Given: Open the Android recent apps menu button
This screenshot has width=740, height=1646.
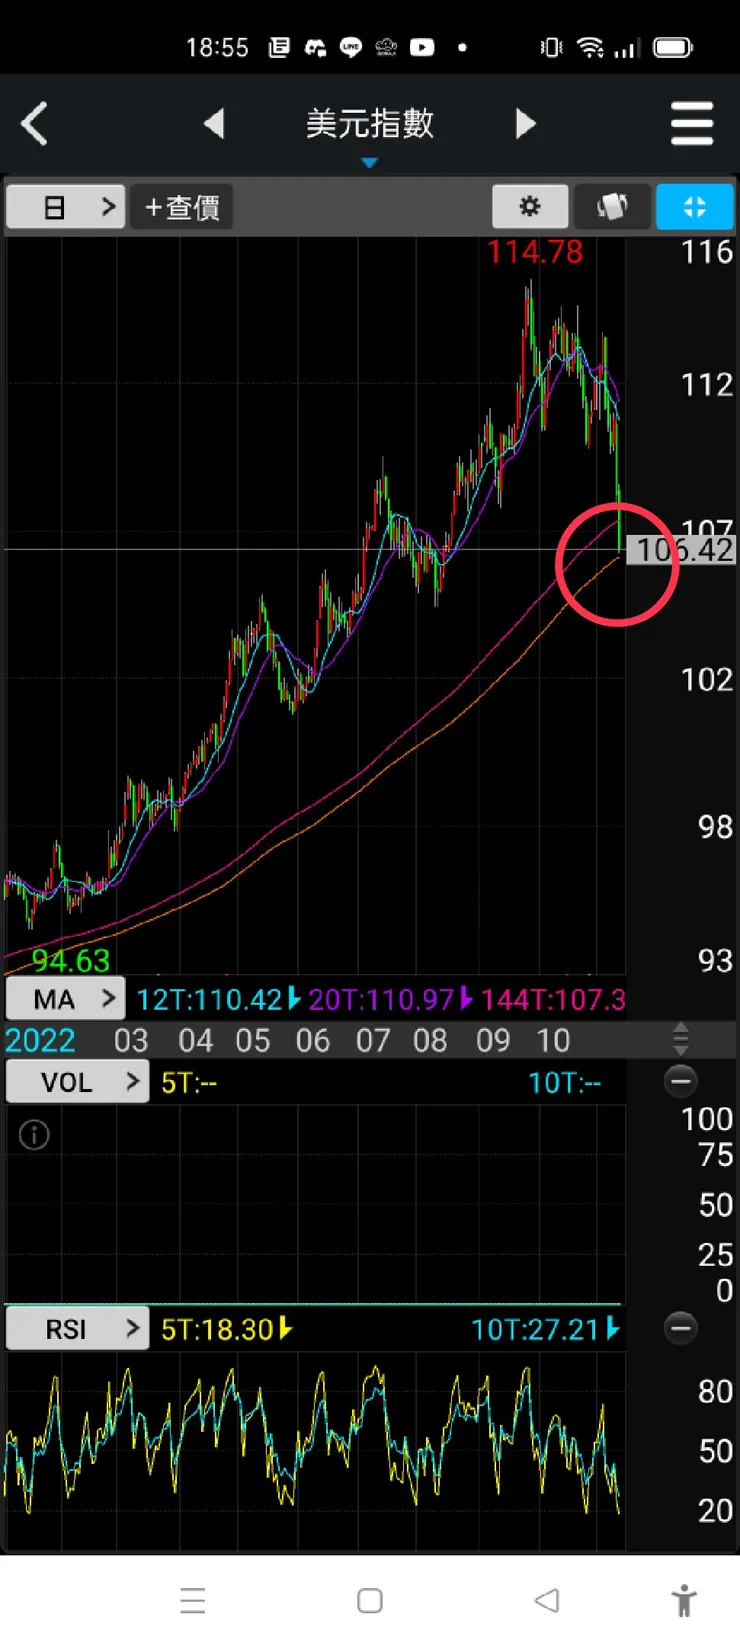Looking at the screenshot, I should [193, 1600].
